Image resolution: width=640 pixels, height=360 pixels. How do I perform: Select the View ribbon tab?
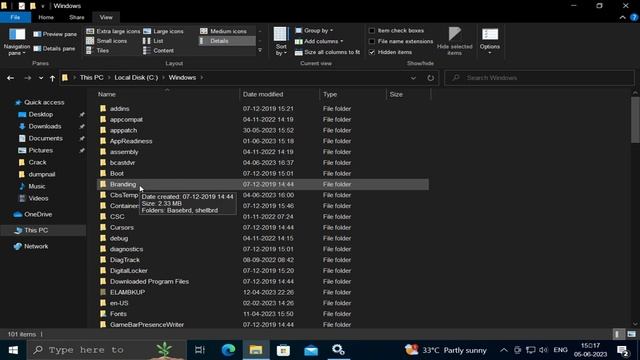(x=106, y=17)
